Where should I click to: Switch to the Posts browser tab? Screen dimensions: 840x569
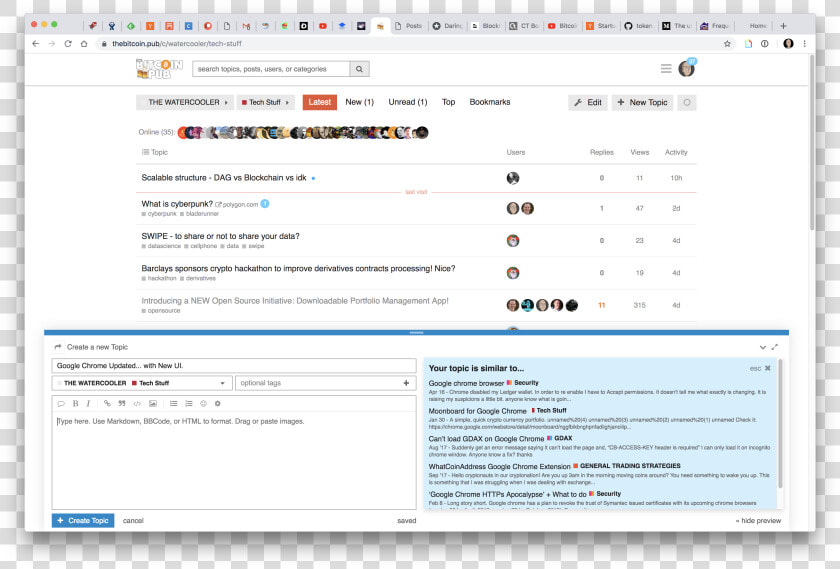click(x=408, y=26)
